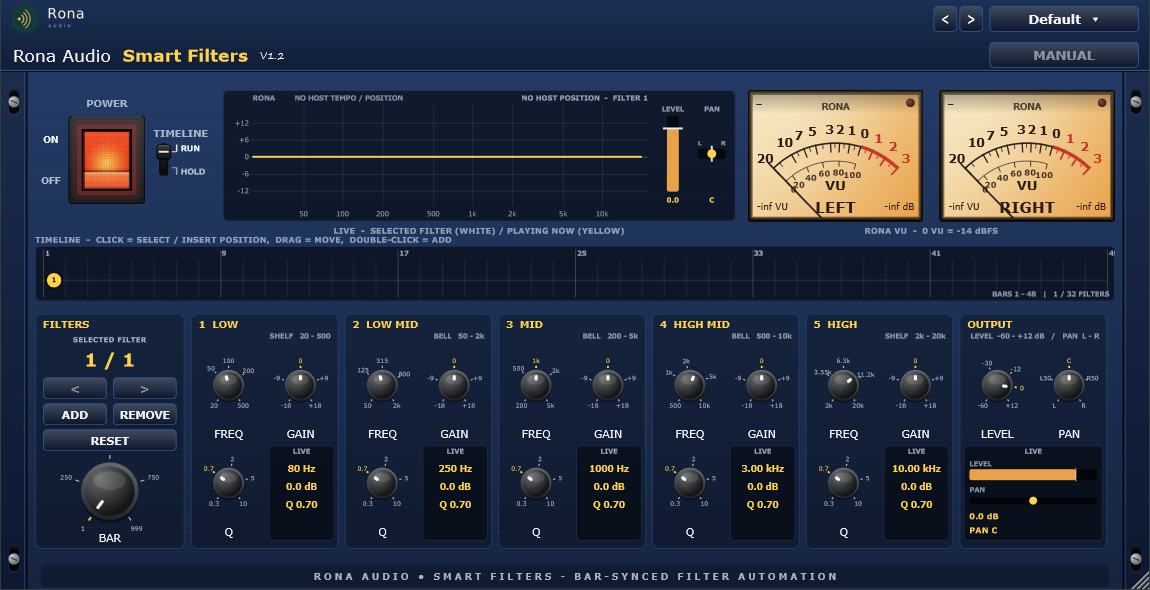Image resolution: width=1150 pixels, height=590 pixels.
Task: Select previous filter with < button
Action: [x=75, y=388]
